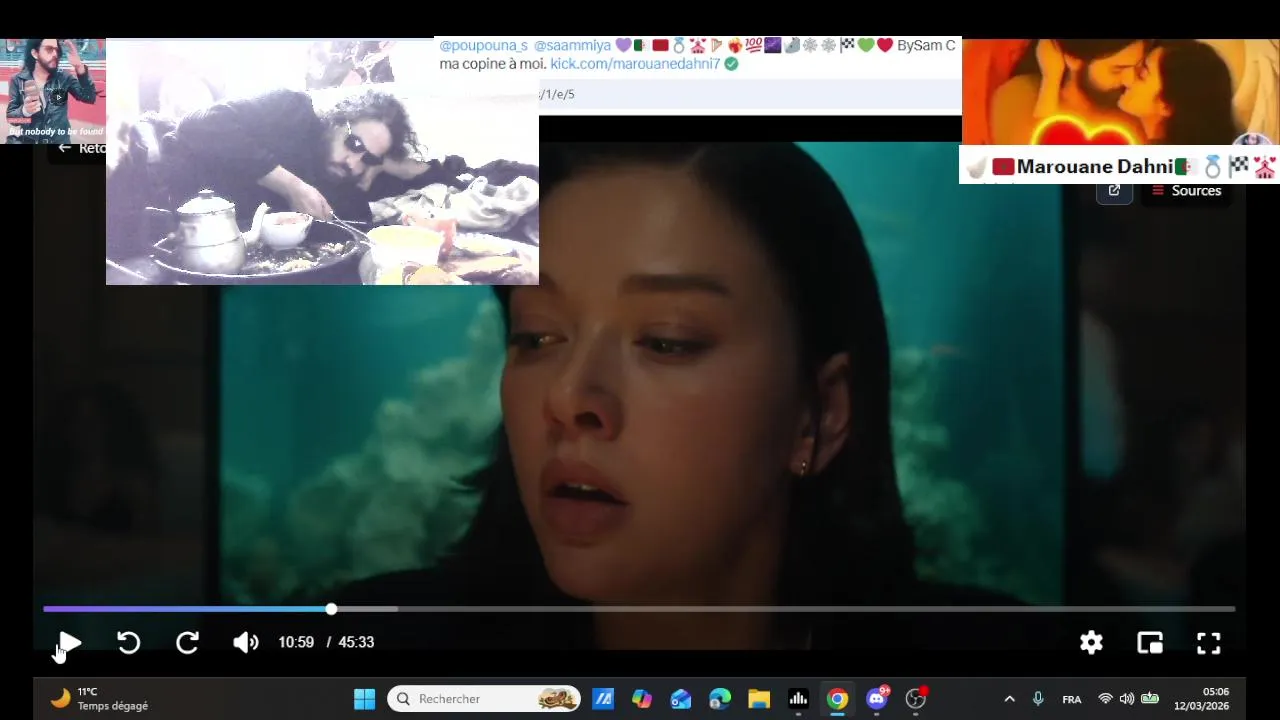Open the Wi-Fi network tray icon
The height and width of the screenshot is (720, 1280).
click(x=1105, y=699)
